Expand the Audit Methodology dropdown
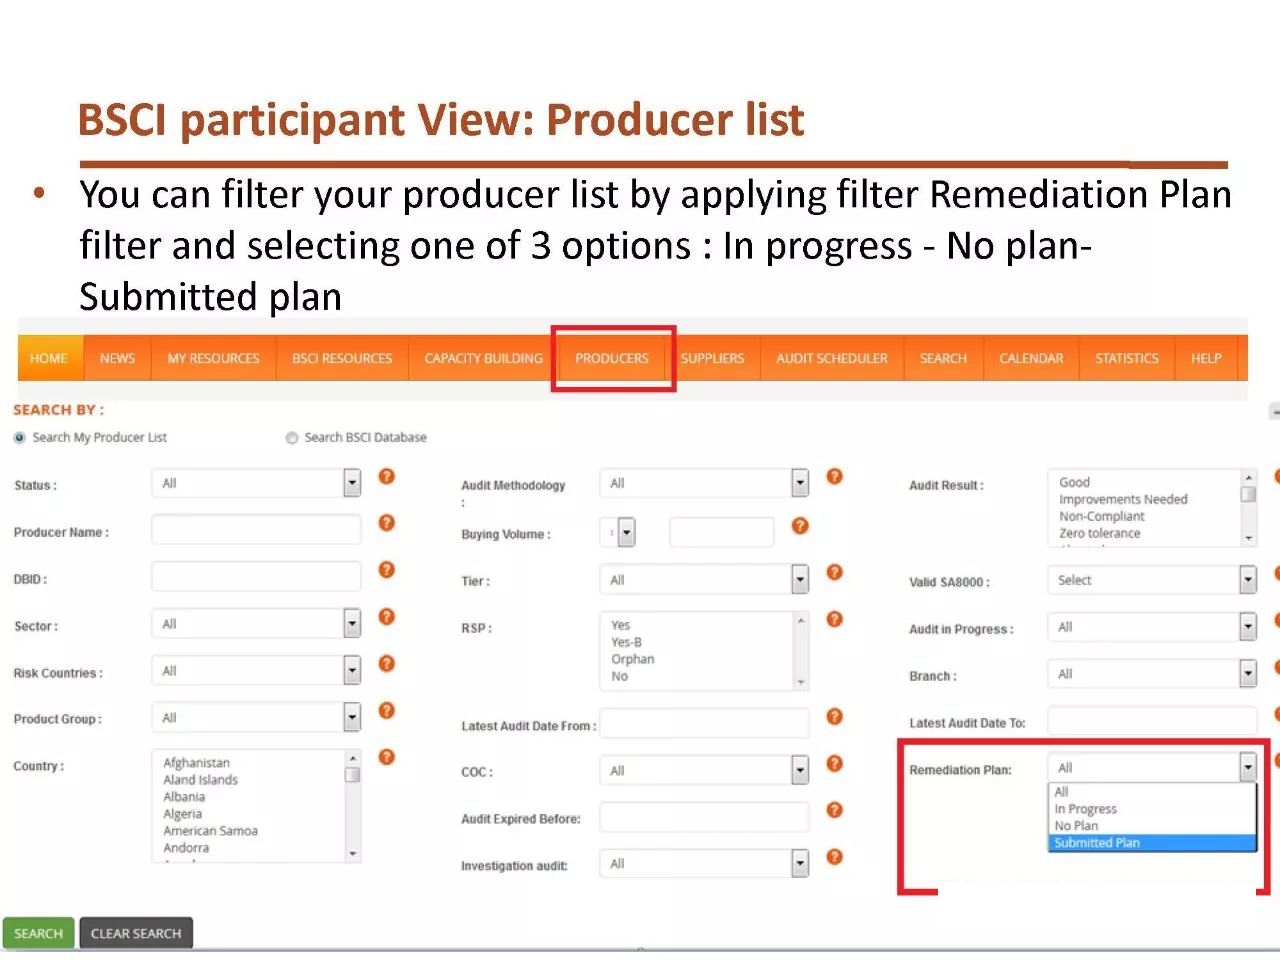 [x=800, y=484]
